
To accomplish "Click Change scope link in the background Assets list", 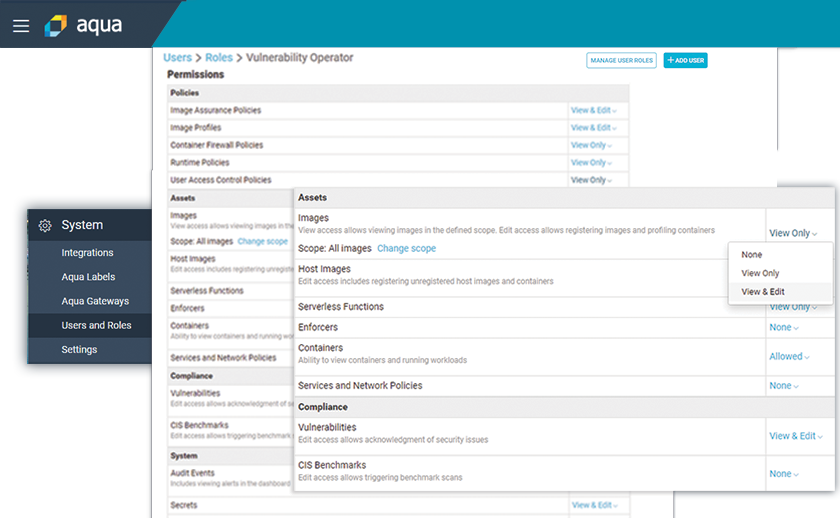I will coord(262,242).
